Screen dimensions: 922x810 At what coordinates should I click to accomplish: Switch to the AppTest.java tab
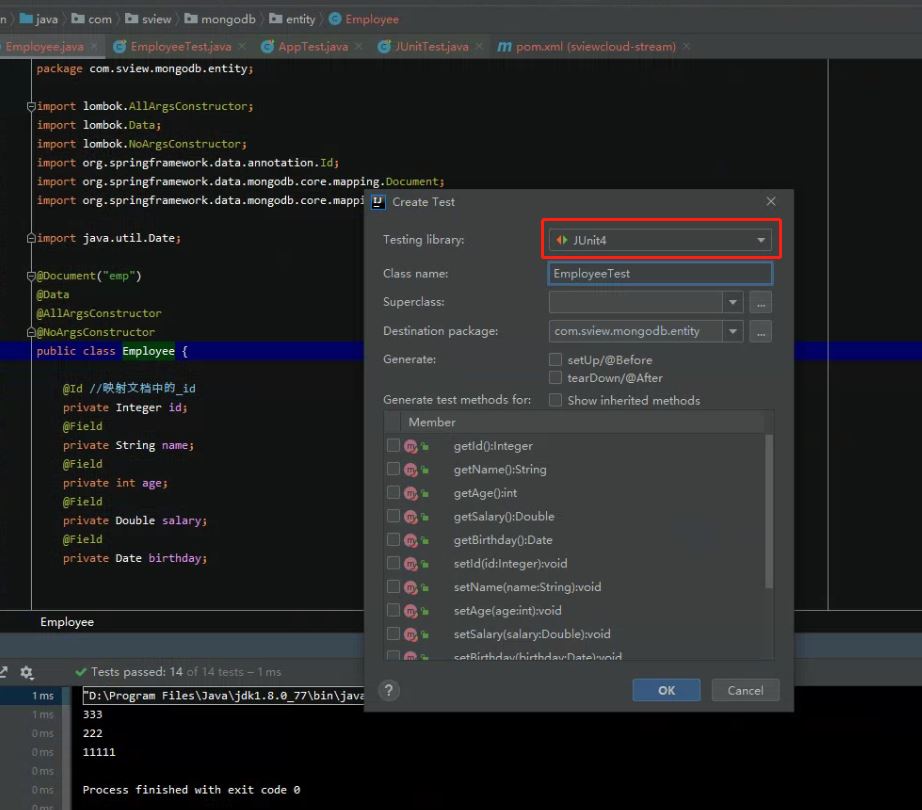point(313,46)
